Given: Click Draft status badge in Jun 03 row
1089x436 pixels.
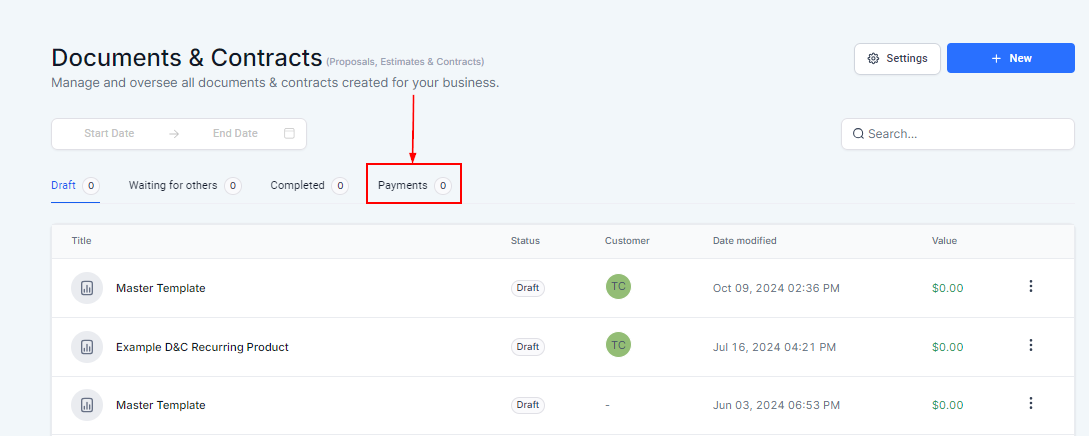Looking at the screenshot, I should coord(528,405).
